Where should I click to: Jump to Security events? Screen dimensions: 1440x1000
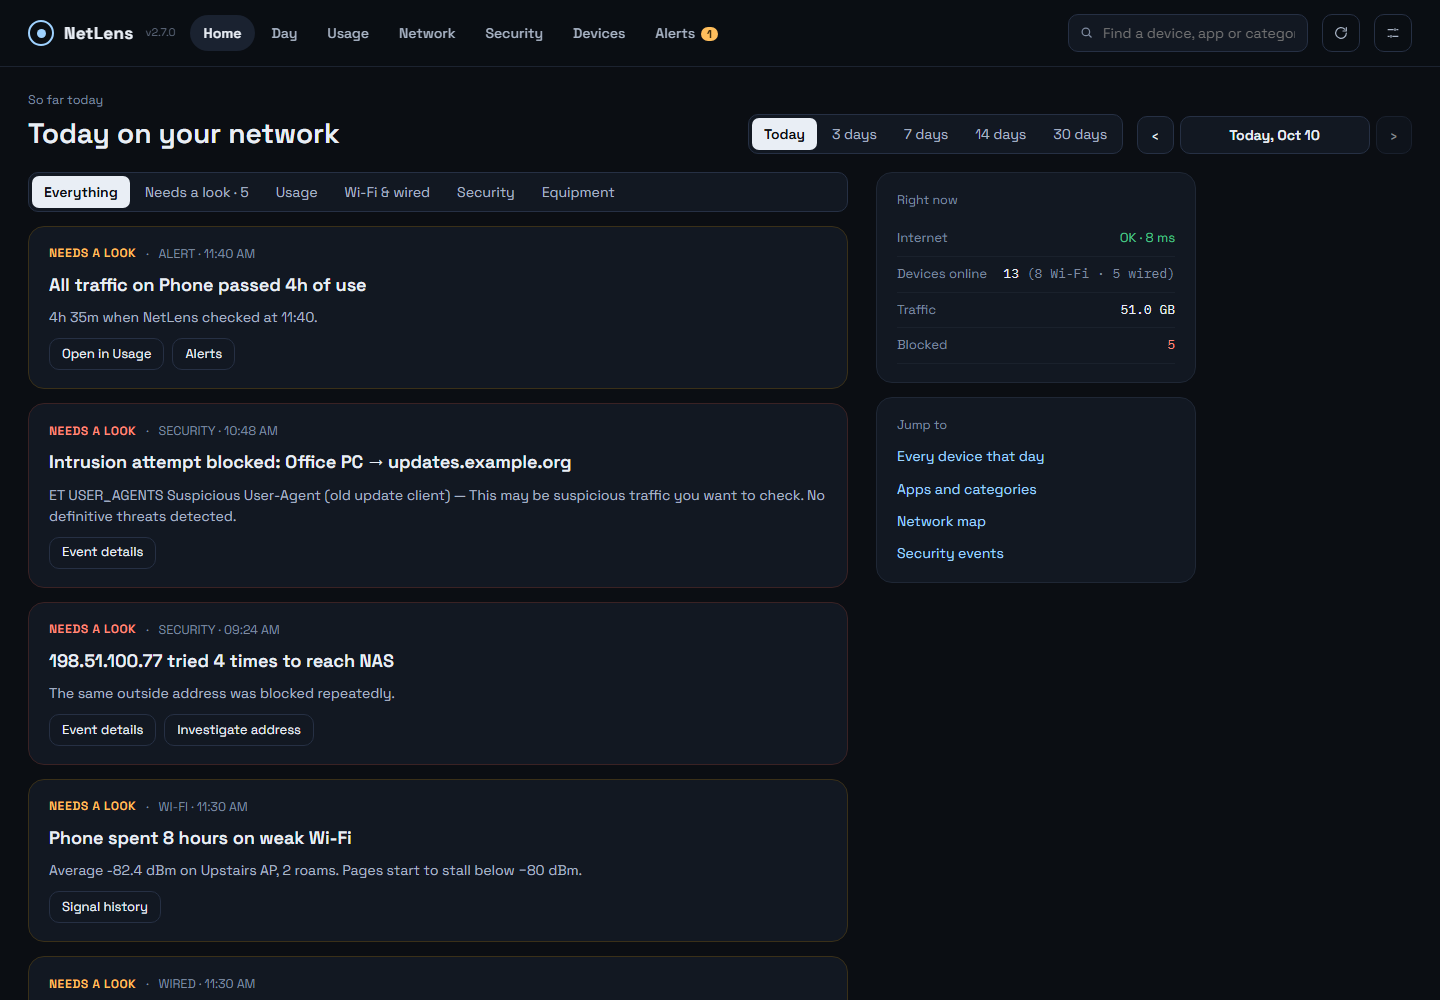[x=950, y=553]
